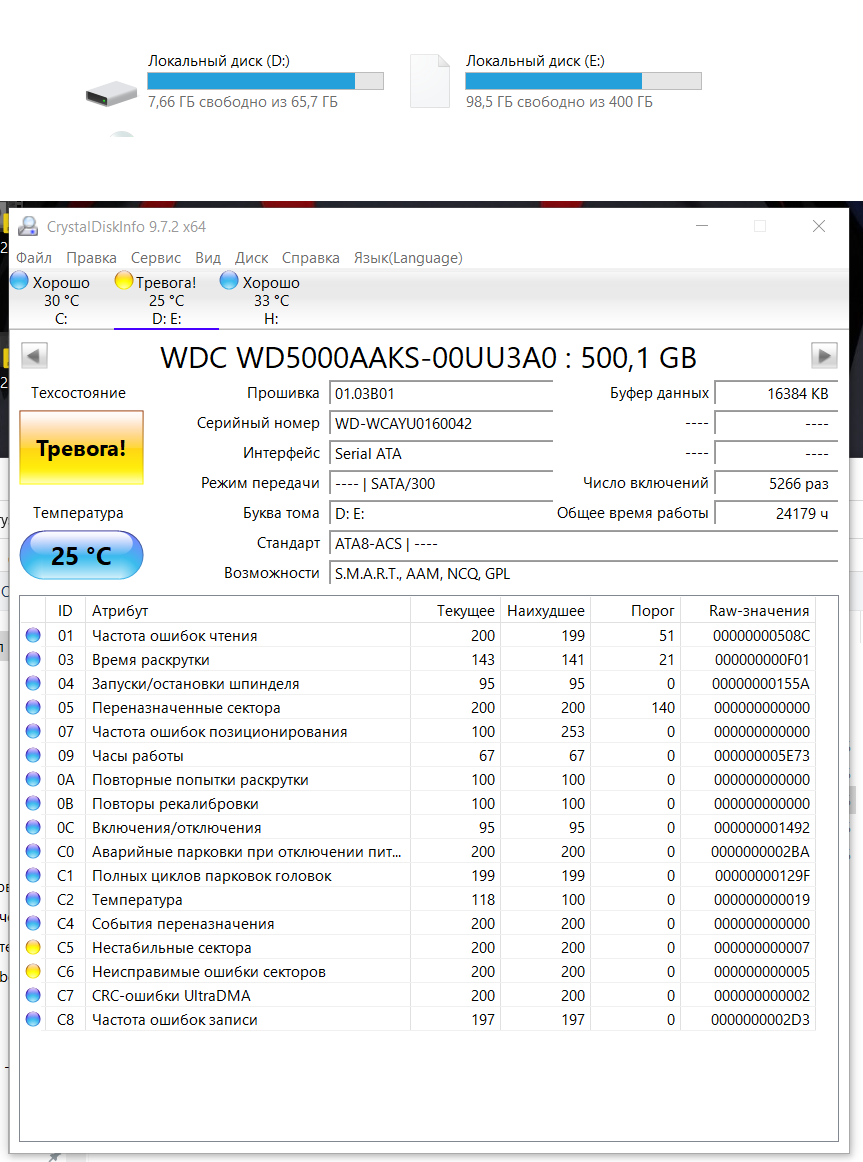Click the Текущее column header
The height and width of the screenshot is (1162, 863).
click(x=456, y=611)
